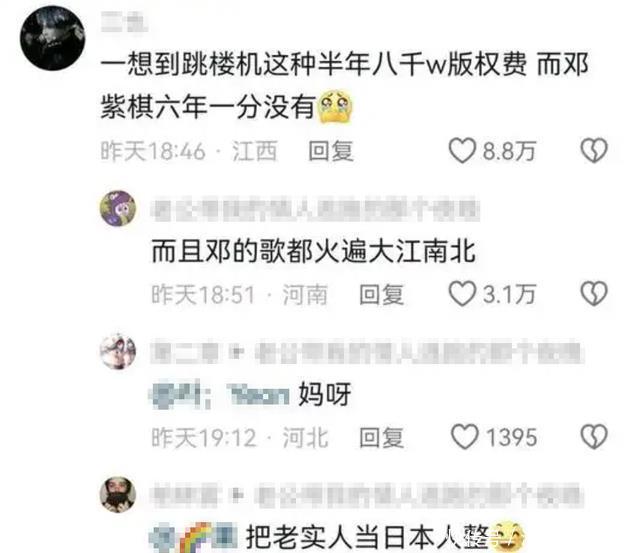The width and height of the screenshot is (640, 553).
Task: Tap comment text 而且邓的歌都火遍大江南北
Action: (x=313, y=251)
